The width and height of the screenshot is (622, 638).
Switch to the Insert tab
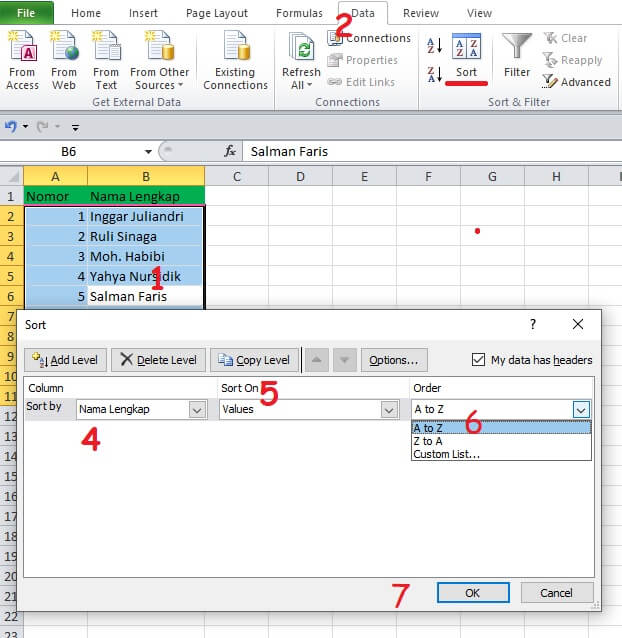(143, 13)
